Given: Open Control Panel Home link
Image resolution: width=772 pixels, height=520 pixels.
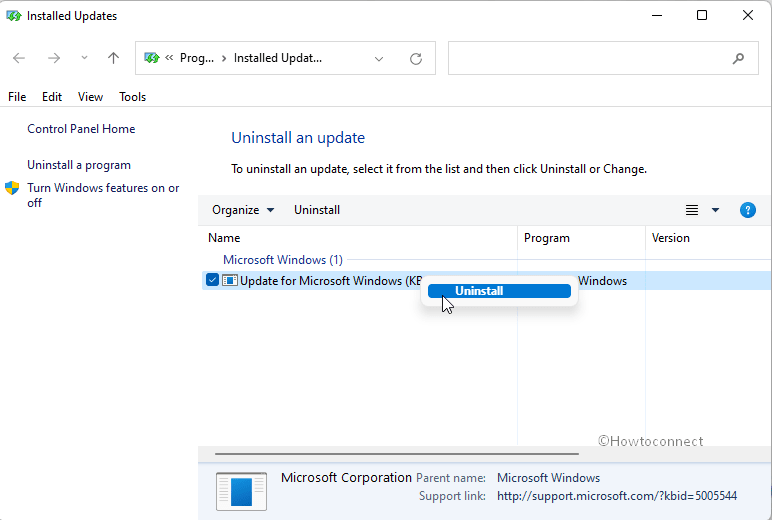Looking at the screenshot, I should (81, 129).
